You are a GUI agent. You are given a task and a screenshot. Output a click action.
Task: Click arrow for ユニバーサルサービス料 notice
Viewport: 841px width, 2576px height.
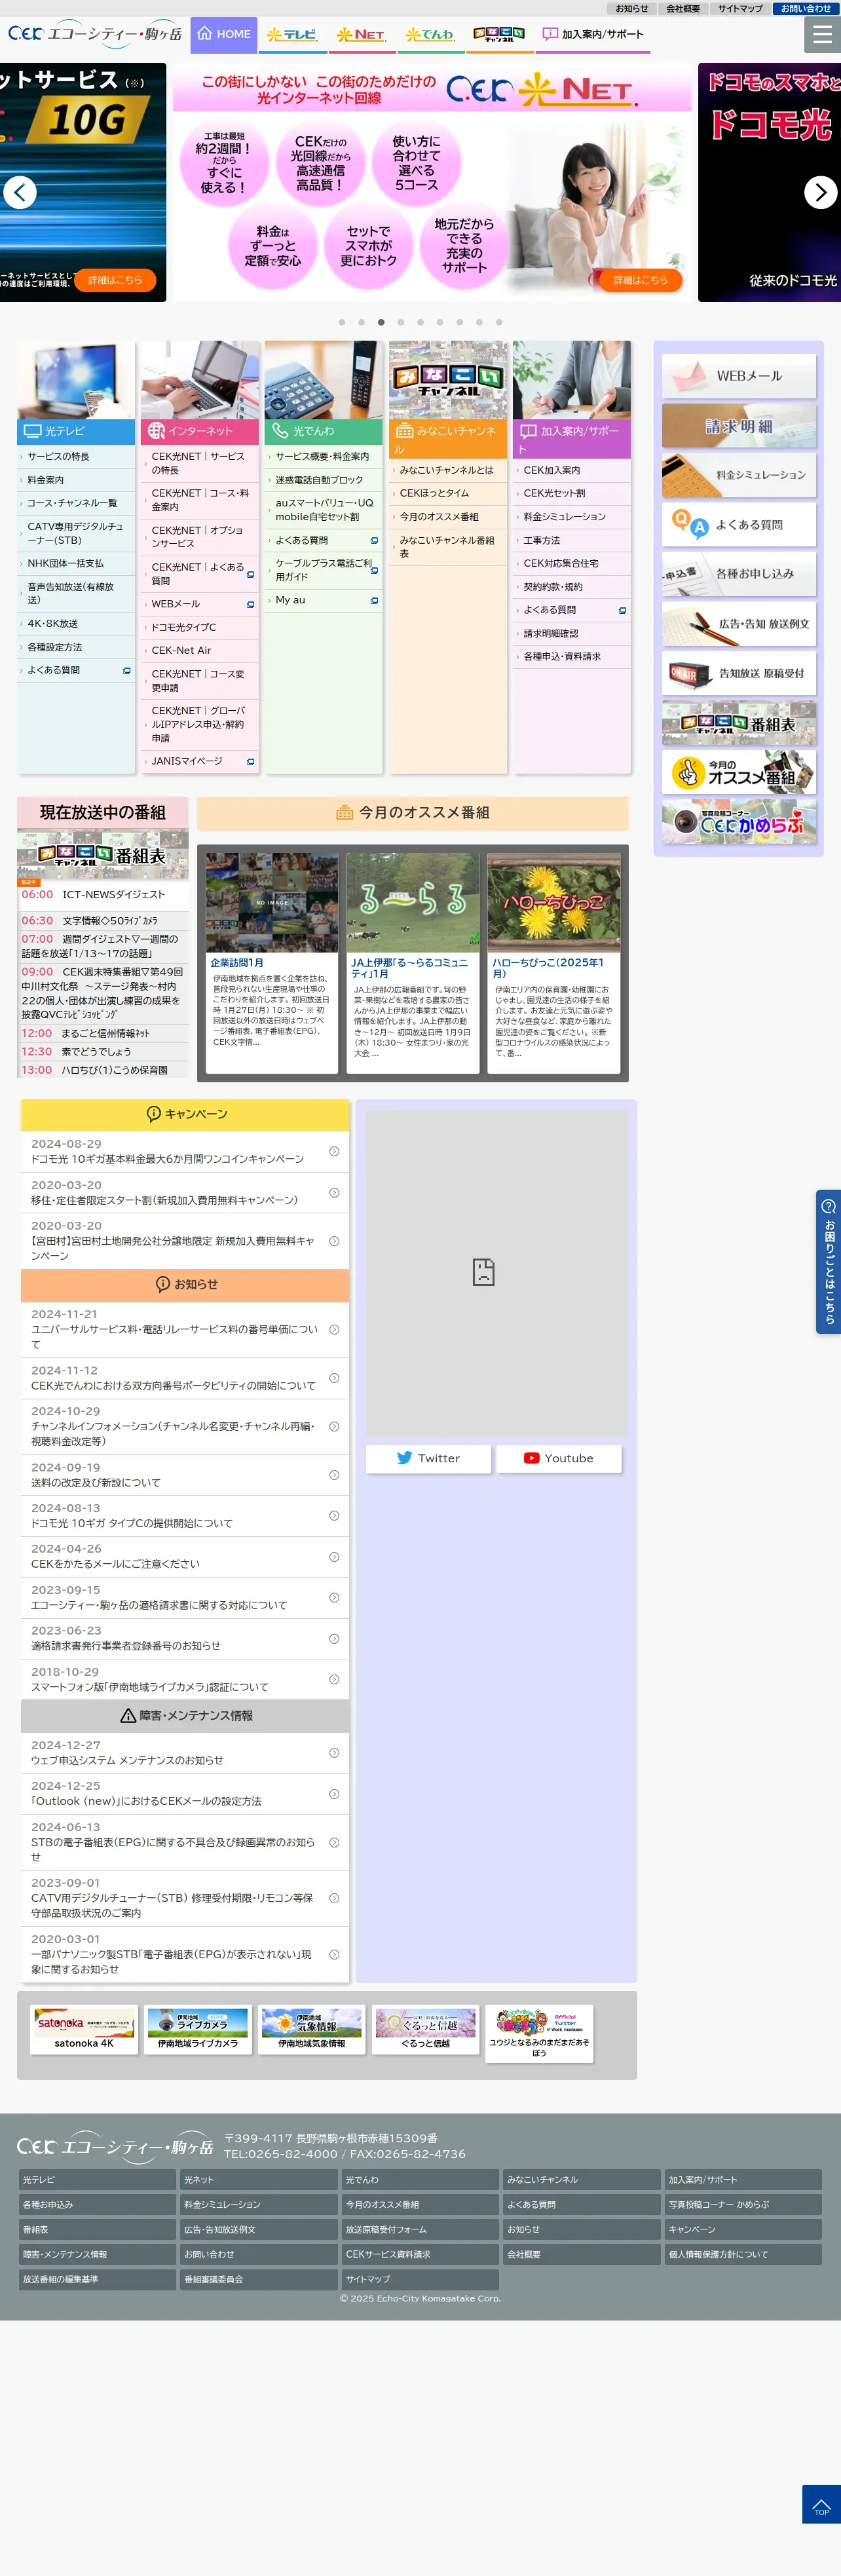click(334, 1329)
